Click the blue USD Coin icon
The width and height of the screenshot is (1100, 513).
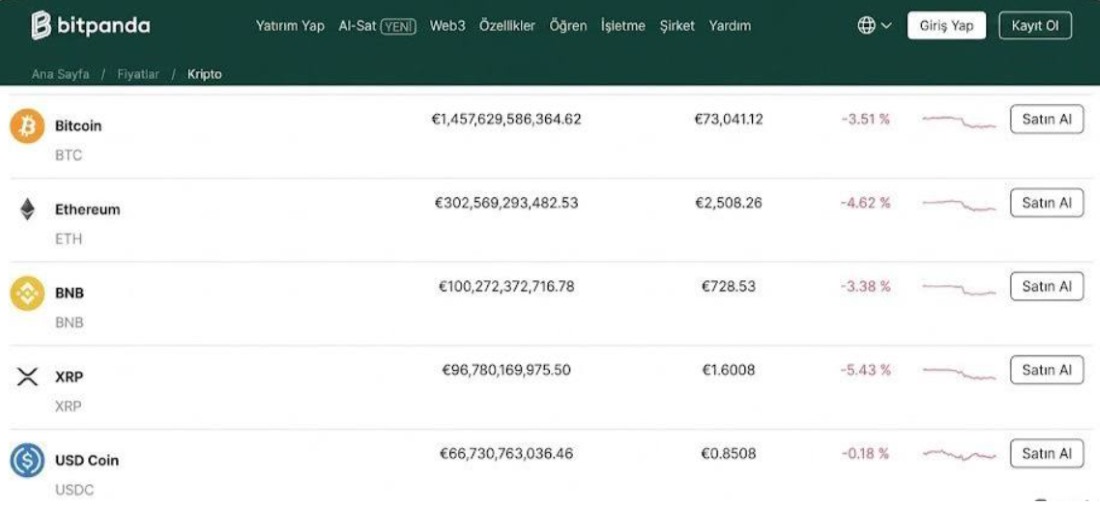[27, 461]
